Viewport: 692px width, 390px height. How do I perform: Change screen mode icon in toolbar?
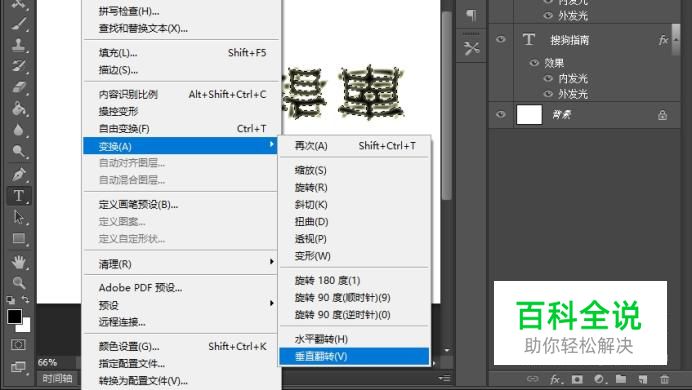point(18,367)
